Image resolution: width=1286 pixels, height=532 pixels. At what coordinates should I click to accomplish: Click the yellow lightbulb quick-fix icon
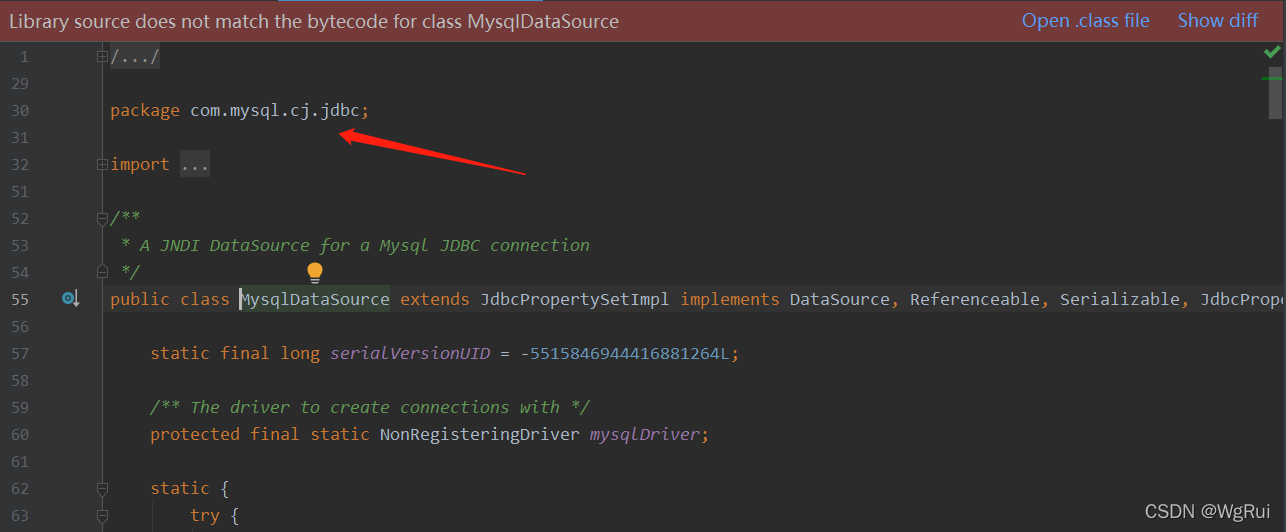point(315,272)
